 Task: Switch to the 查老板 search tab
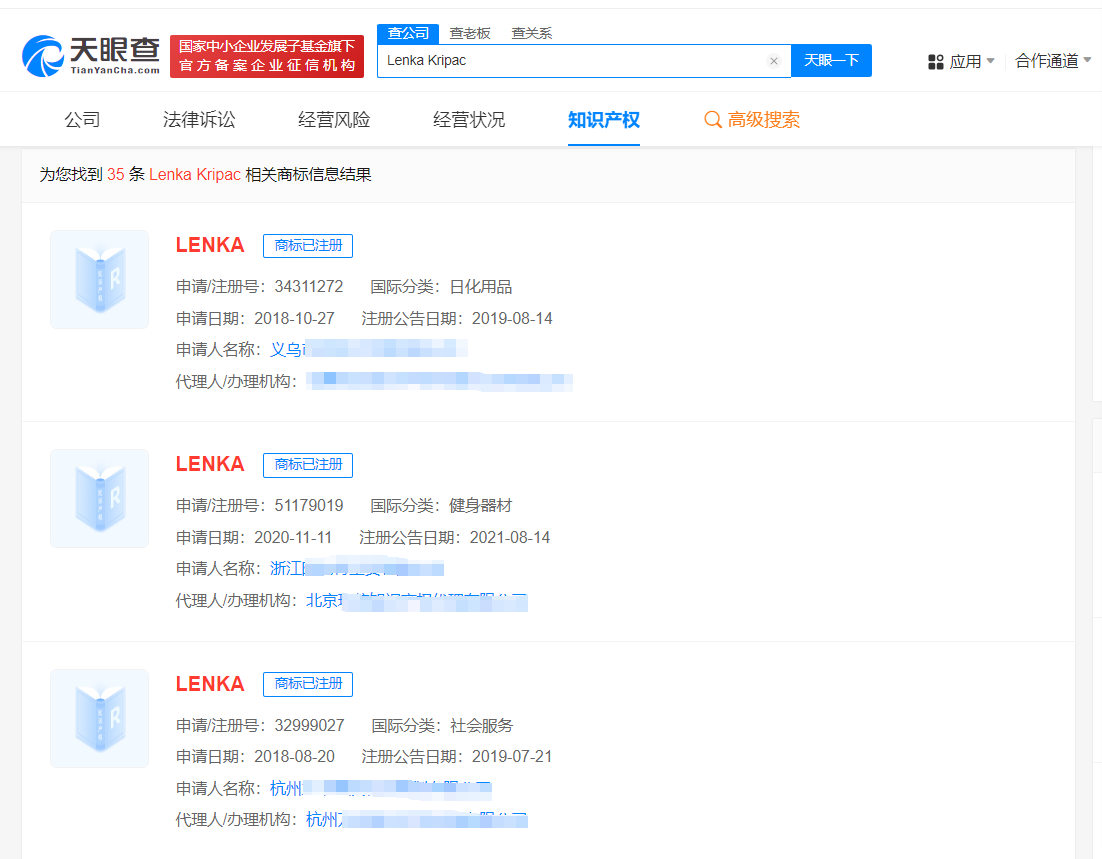[x=470, y=32]
